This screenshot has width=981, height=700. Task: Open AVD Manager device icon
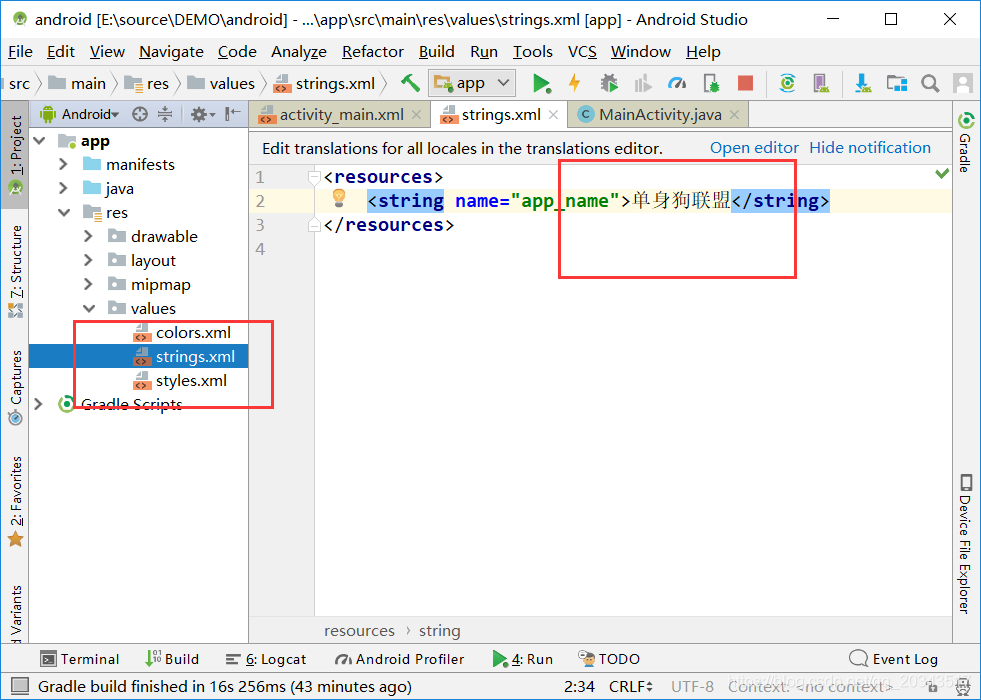coord(821,83)
